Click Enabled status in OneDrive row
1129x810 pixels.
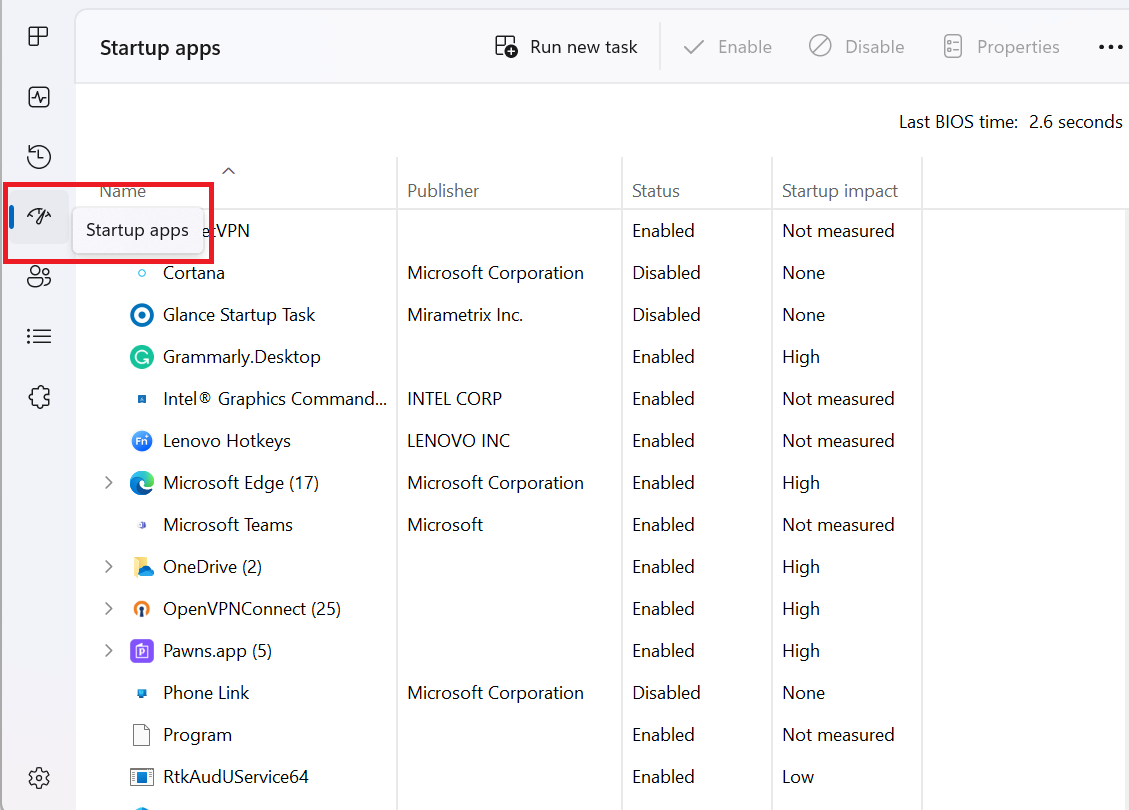[663, 567]
